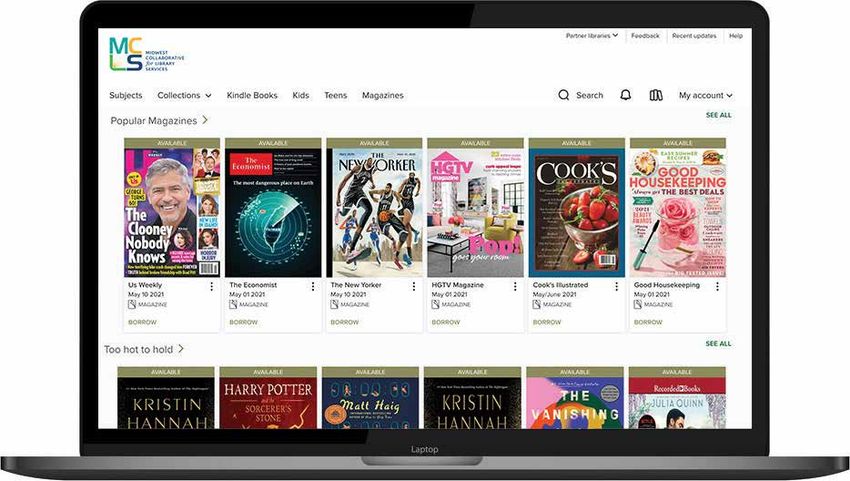Screen dimensions: 850x481
Task: Borrow Us Weekly magazine
Action: (142, 322)
